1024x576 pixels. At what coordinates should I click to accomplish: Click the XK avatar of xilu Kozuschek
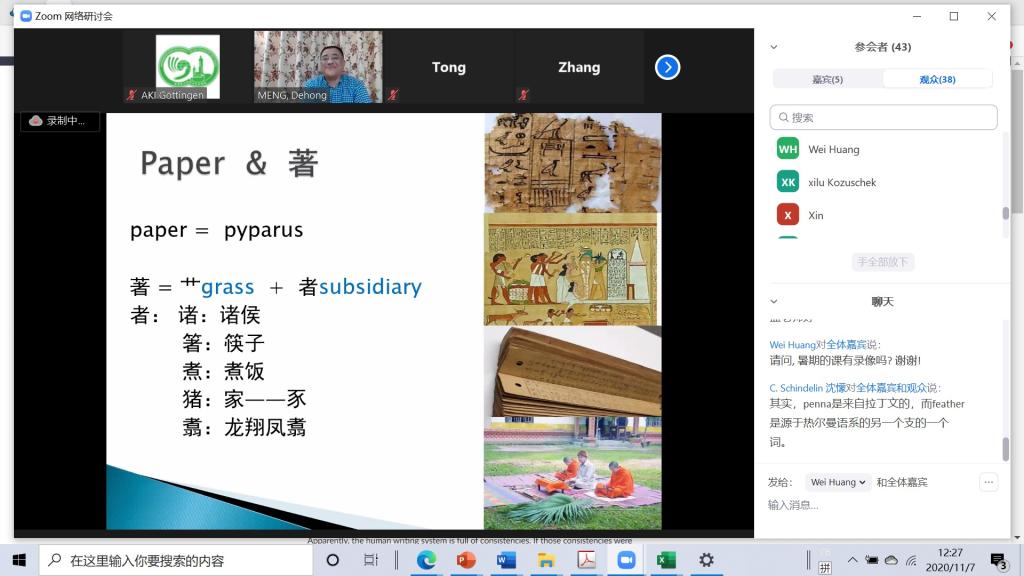click(x=788, y=182)
